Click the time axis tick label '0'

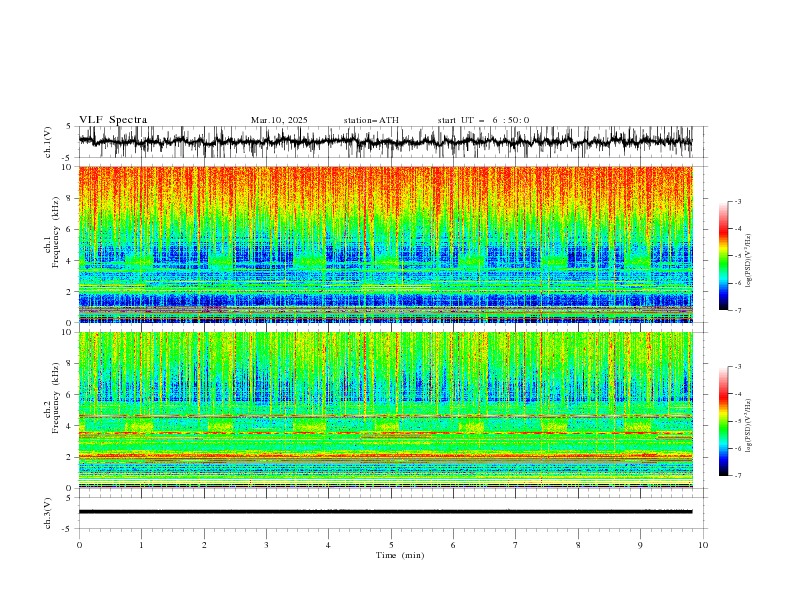[x=79, y=545]
